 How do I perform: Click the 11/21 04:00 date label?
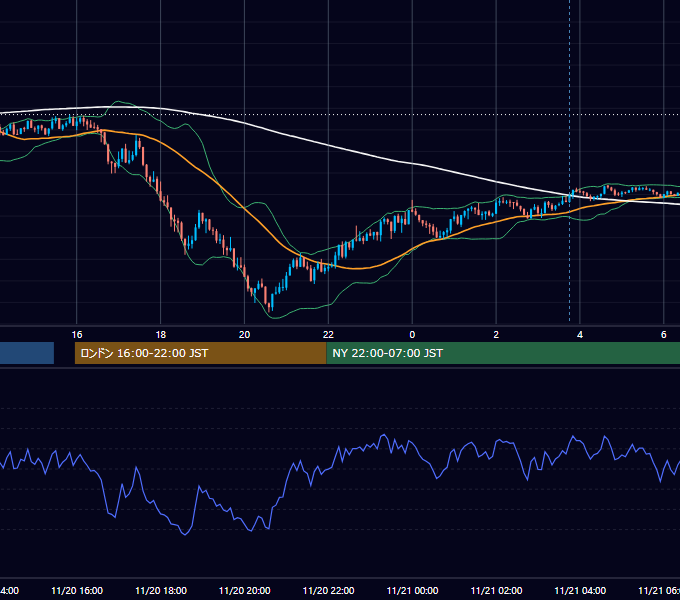click(580, 590)
